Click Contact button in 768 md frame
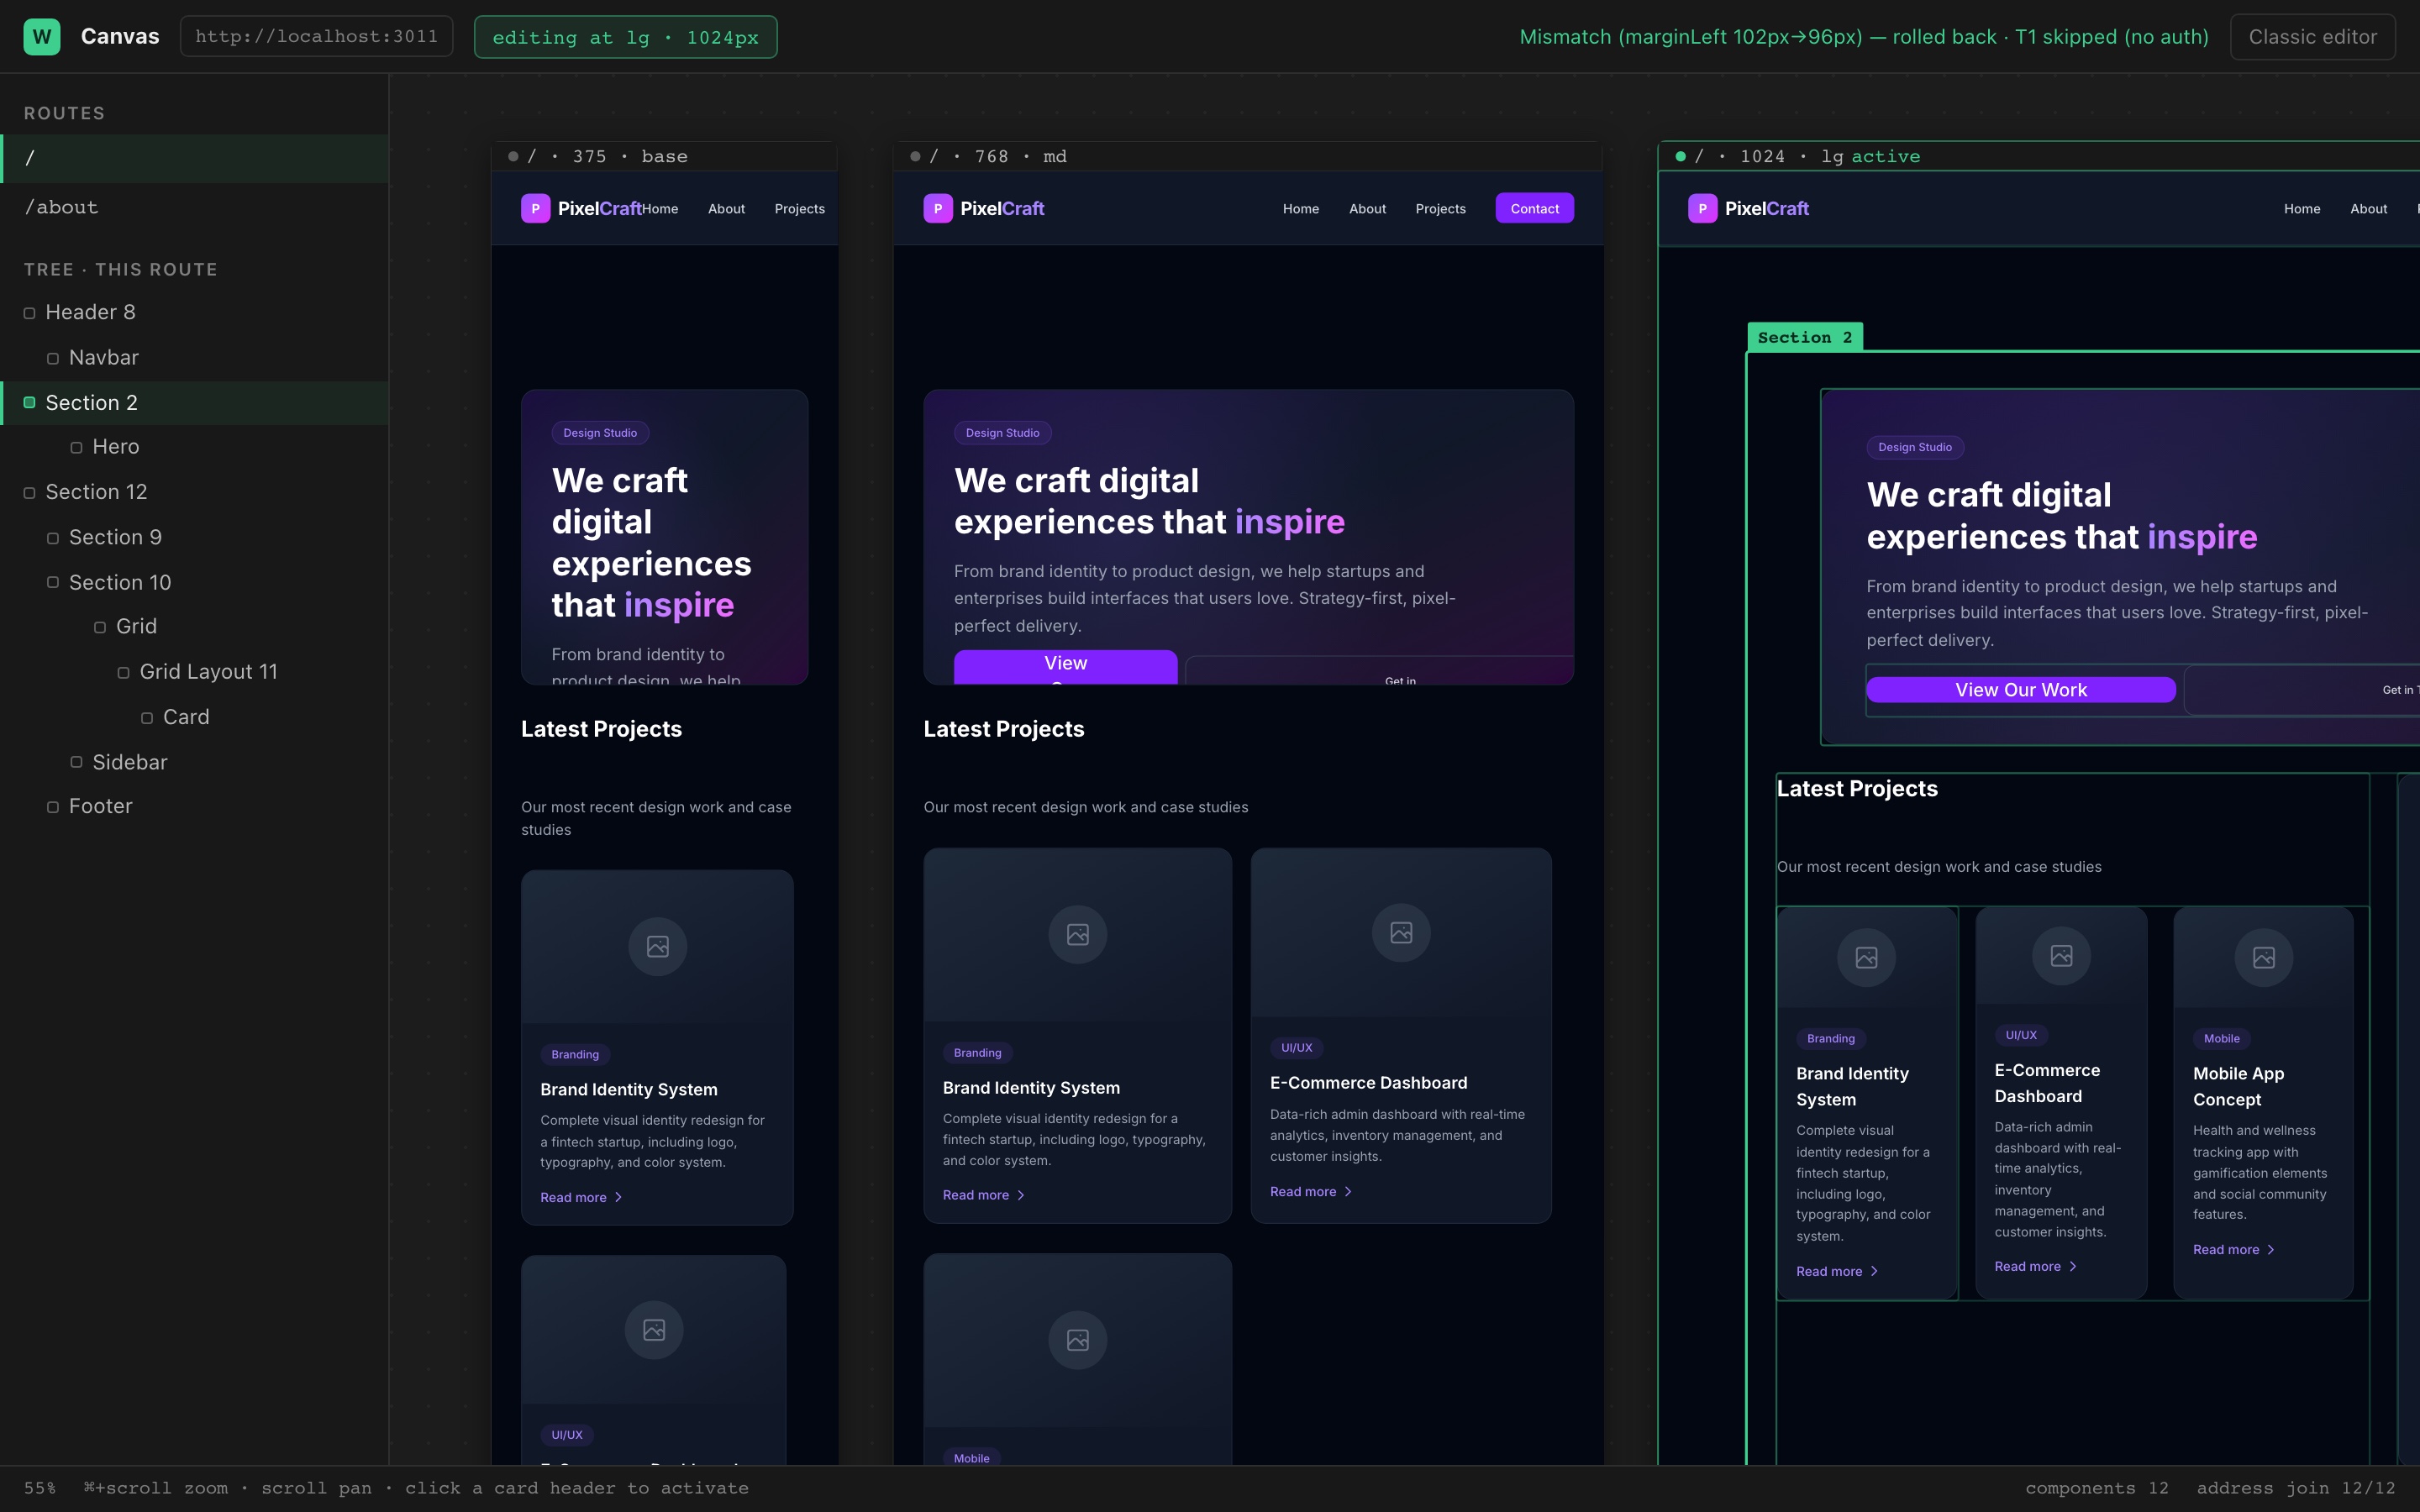2420x1512 pixels. pos(1534,208)
